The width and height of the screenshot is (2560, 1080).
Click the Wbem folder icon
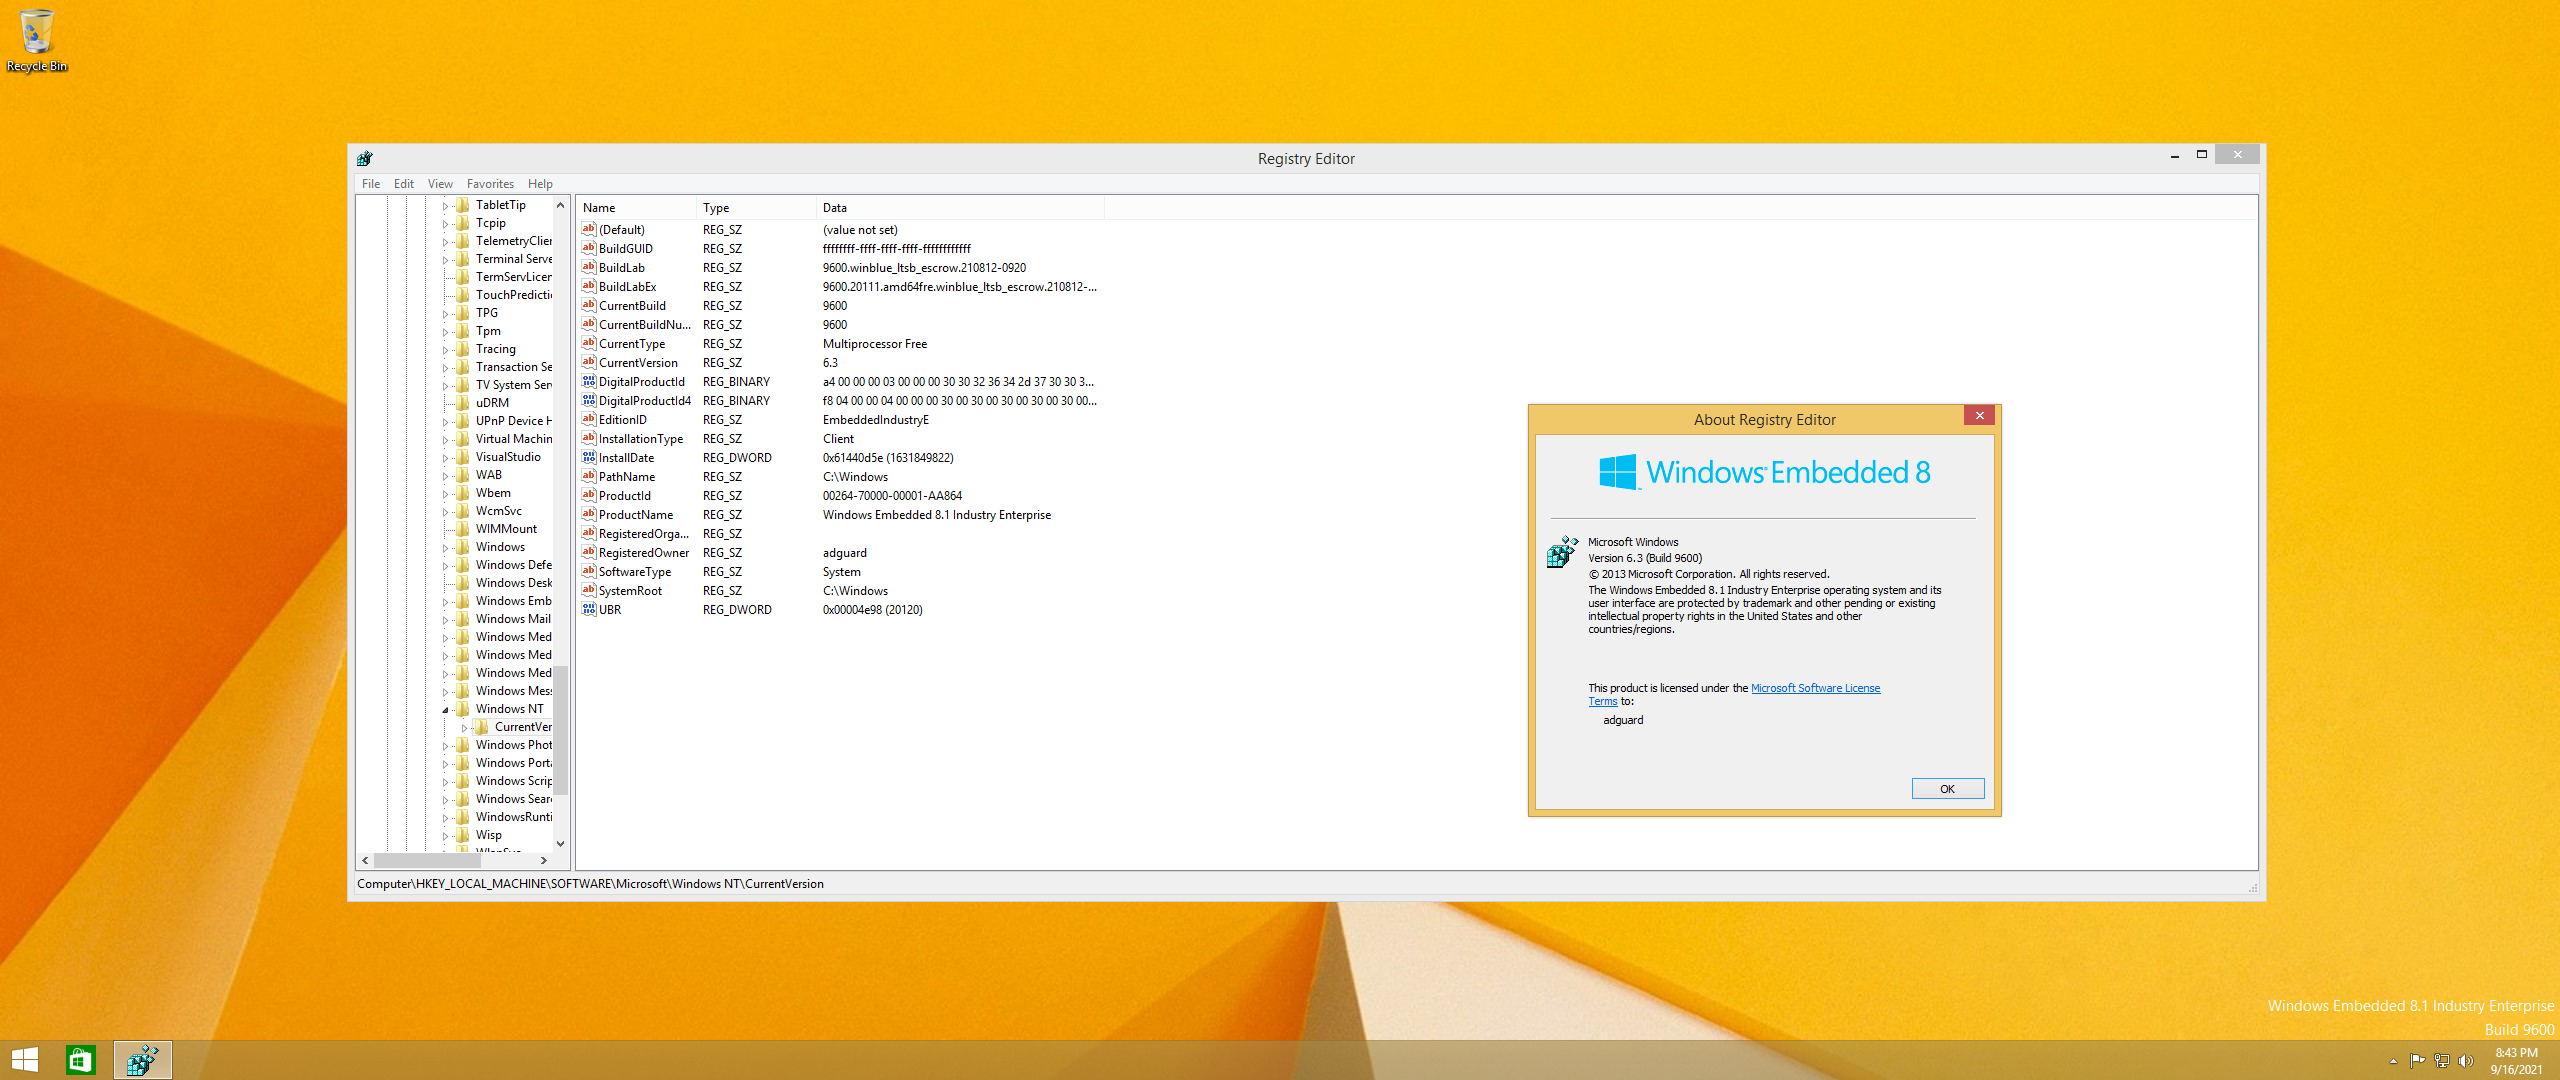pos(463,493)
